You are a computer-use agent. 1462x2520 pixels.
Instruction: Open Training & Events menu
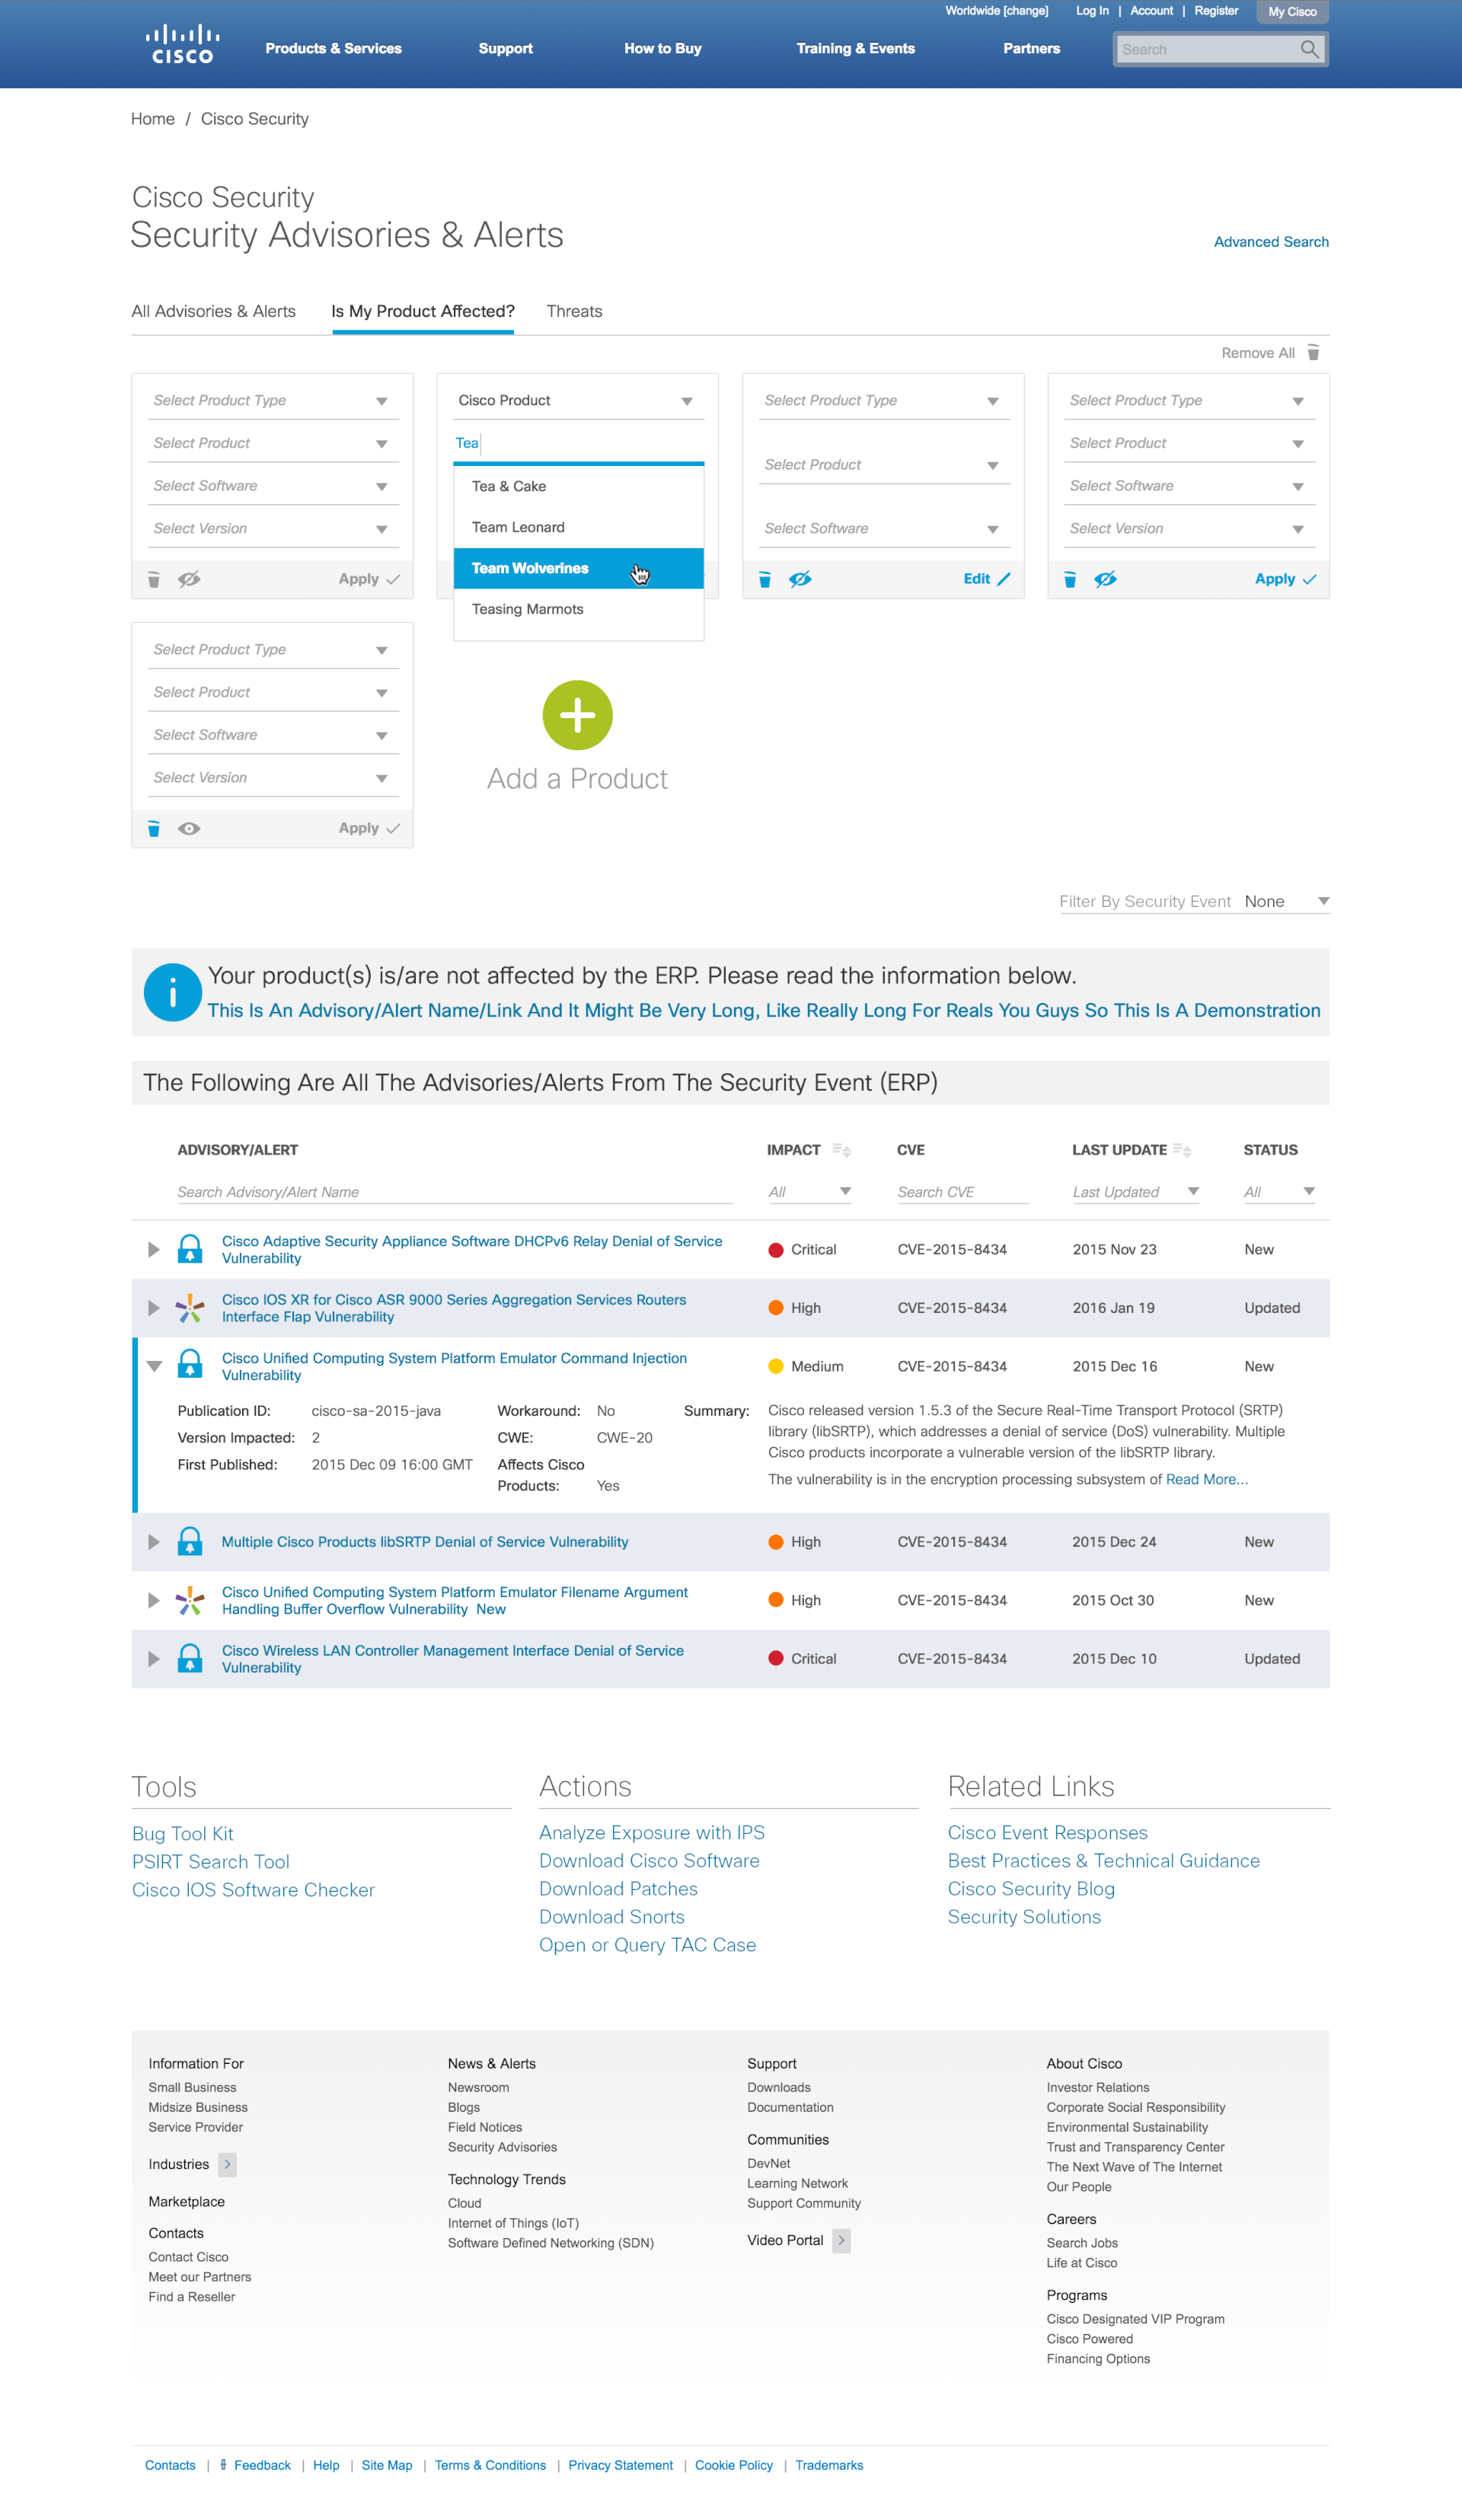pos(855,48)
